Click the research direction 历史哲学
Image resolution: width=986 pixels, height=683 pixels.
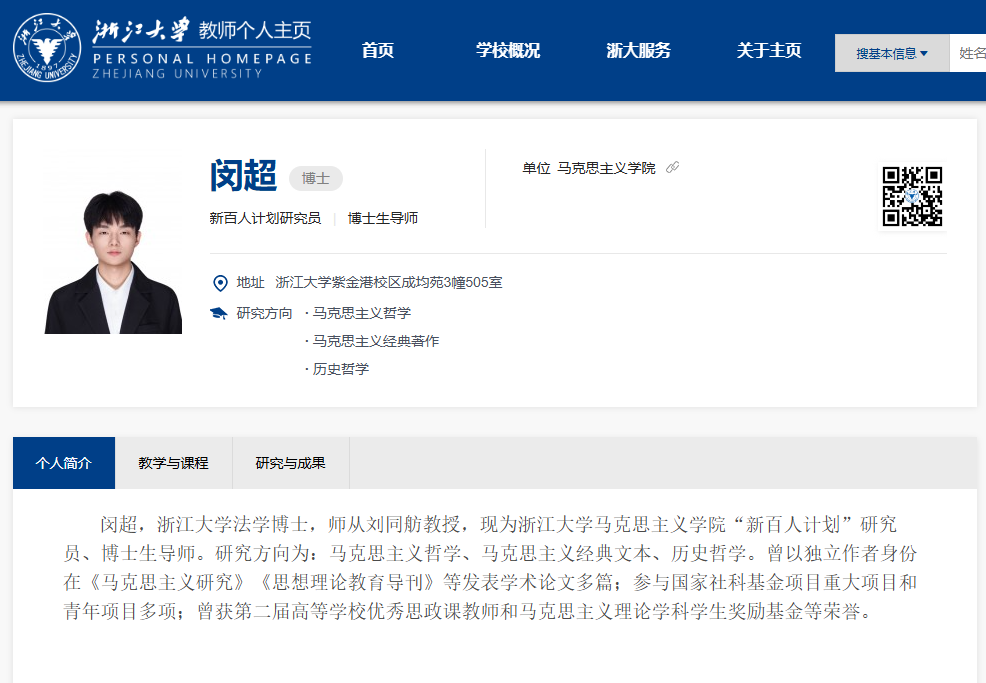[341, 369]
